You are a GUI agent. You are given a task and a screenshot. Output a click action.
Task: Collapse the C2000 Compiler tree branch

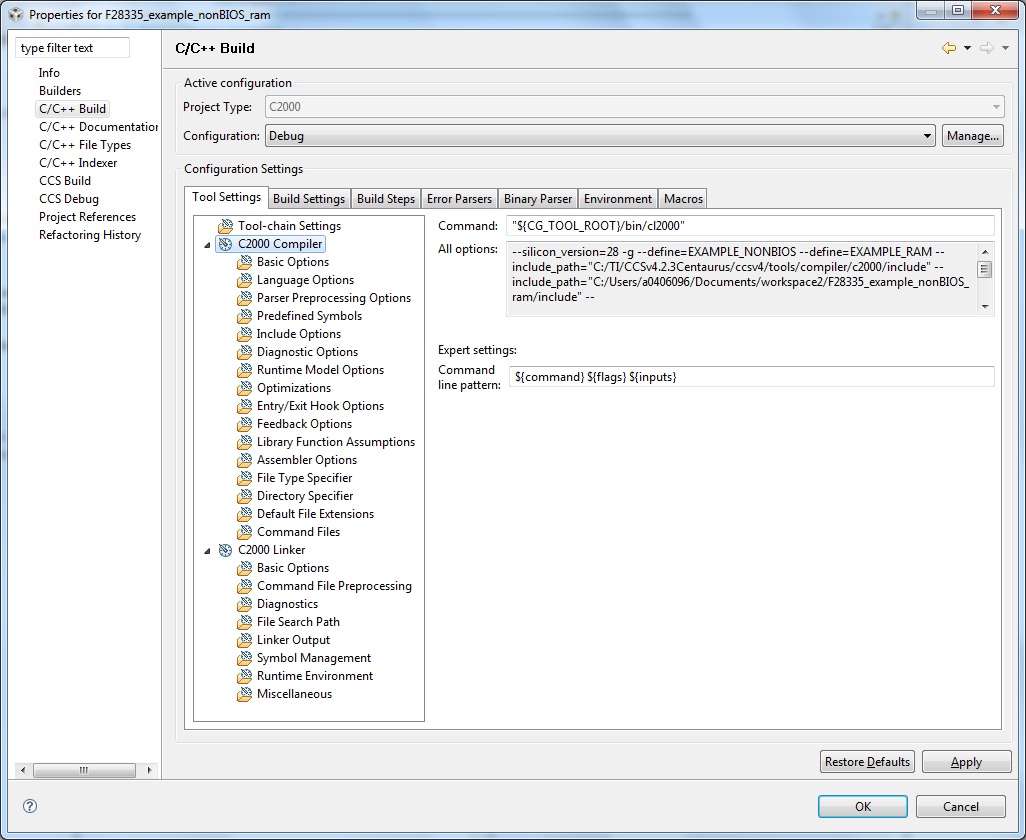[x=208, y=243]
